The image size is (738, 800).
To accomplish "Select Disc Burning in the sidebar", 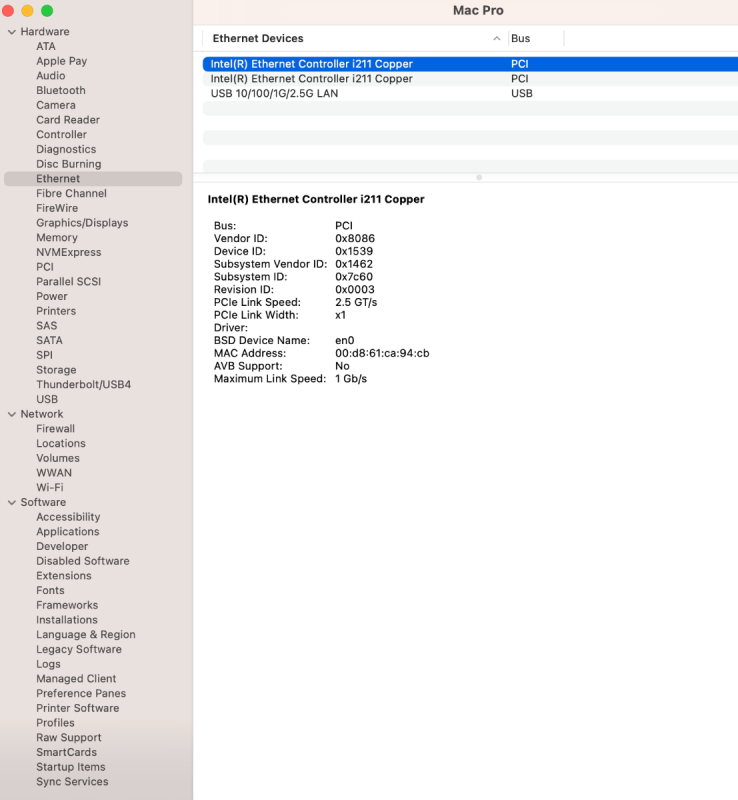I will click(x=68, y=164).
